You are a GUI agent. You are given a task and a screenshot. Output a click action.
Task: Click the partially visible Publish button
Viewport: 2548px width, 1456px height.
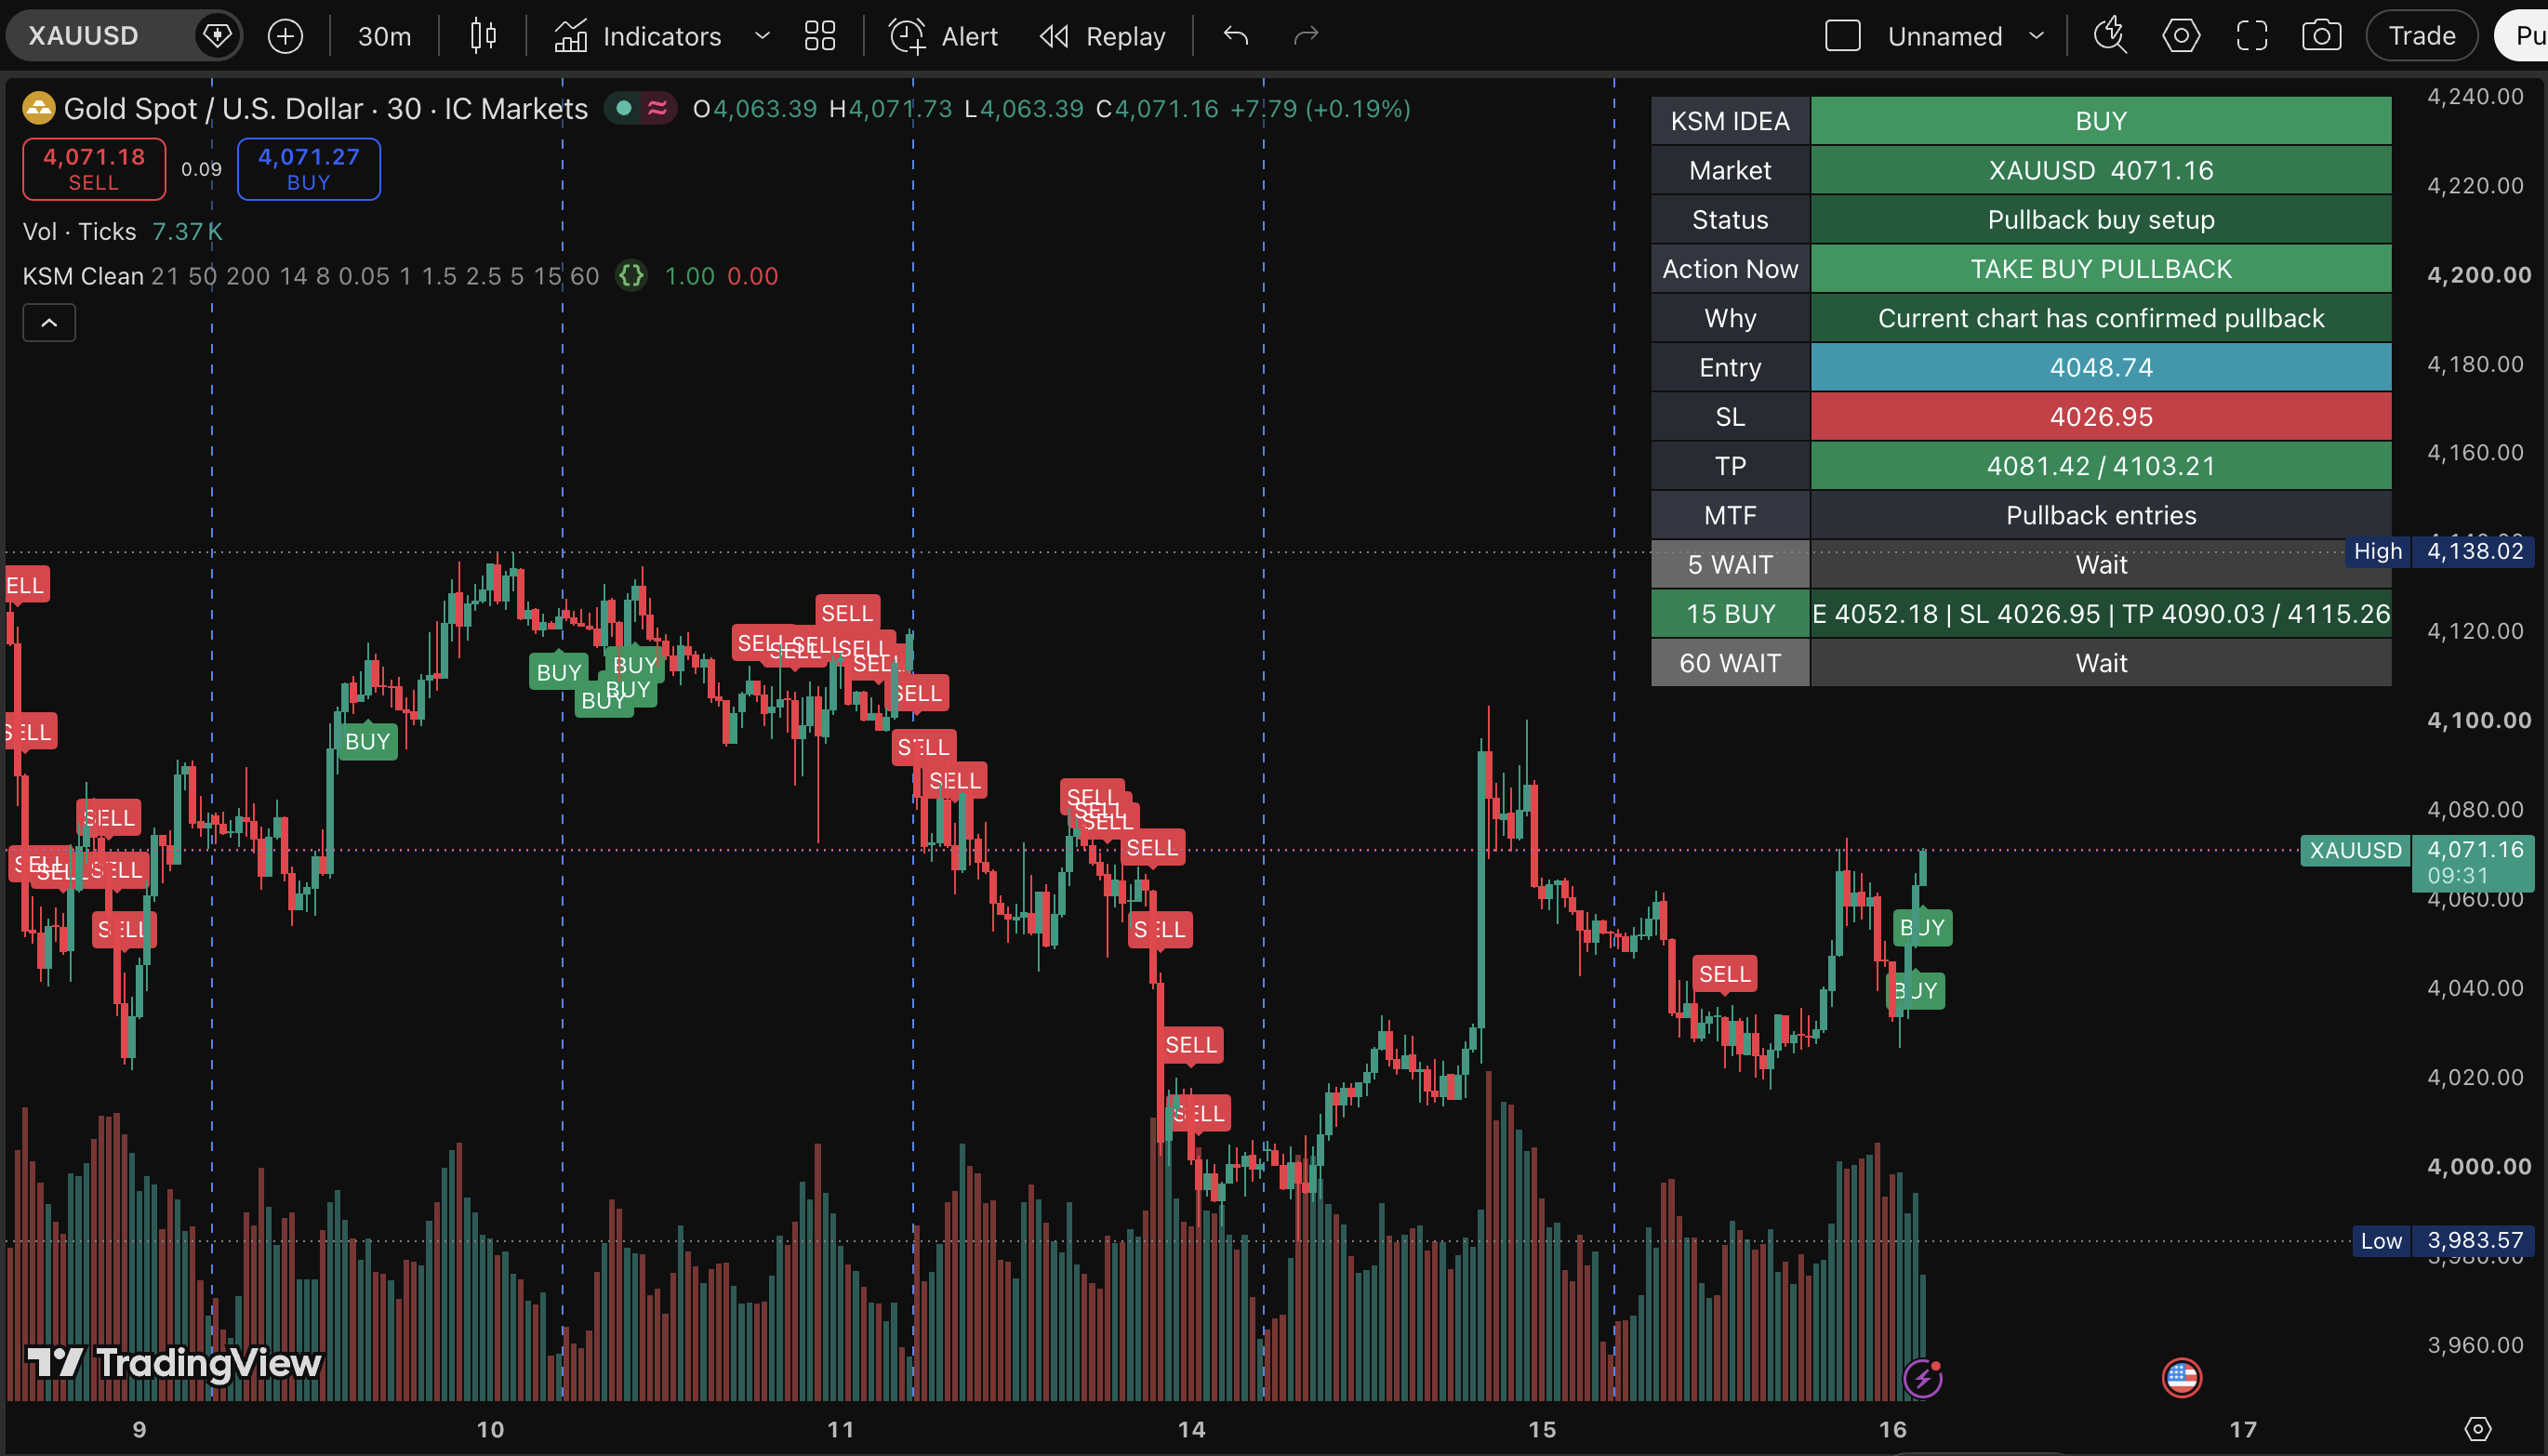click(2523, 36)
